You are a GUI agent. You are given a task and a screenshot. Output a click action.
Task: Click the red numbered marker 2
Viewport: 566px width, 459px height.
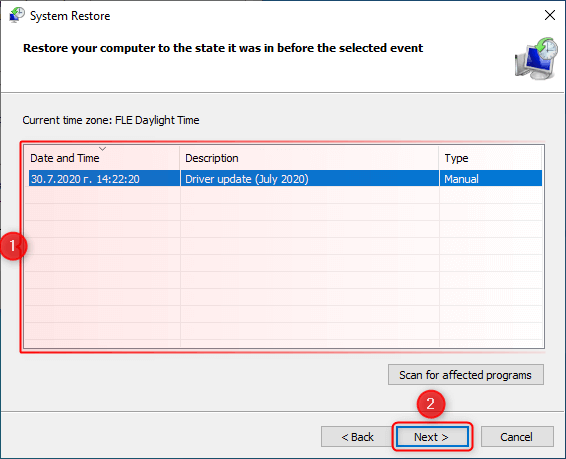(x=431, y=404)
